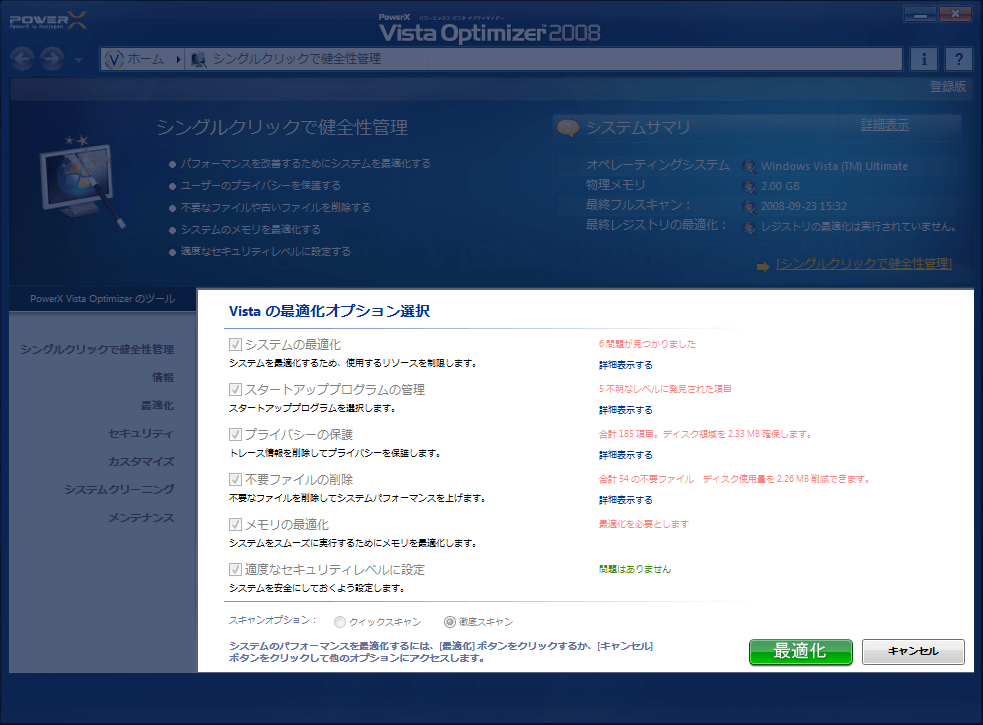Screen dimensions: 983x725
Task: Select 最適化 in the sidebar
Action: (157, 406)
